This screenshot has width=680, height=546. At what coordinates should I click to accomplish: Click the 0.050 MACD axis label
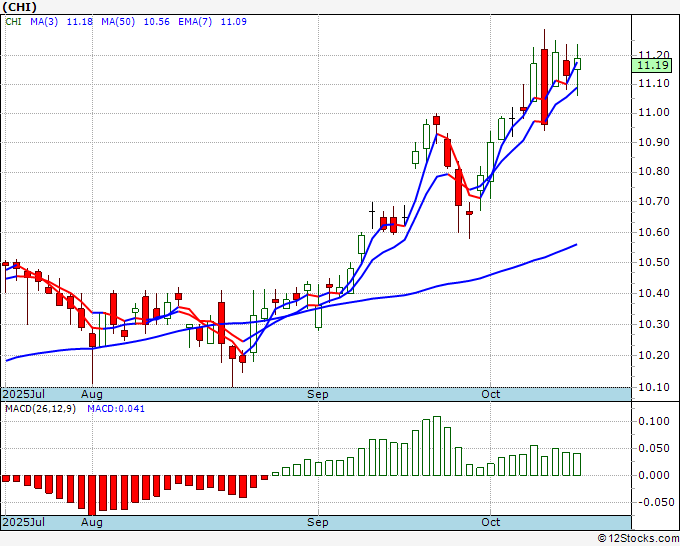tap(654, 448)
